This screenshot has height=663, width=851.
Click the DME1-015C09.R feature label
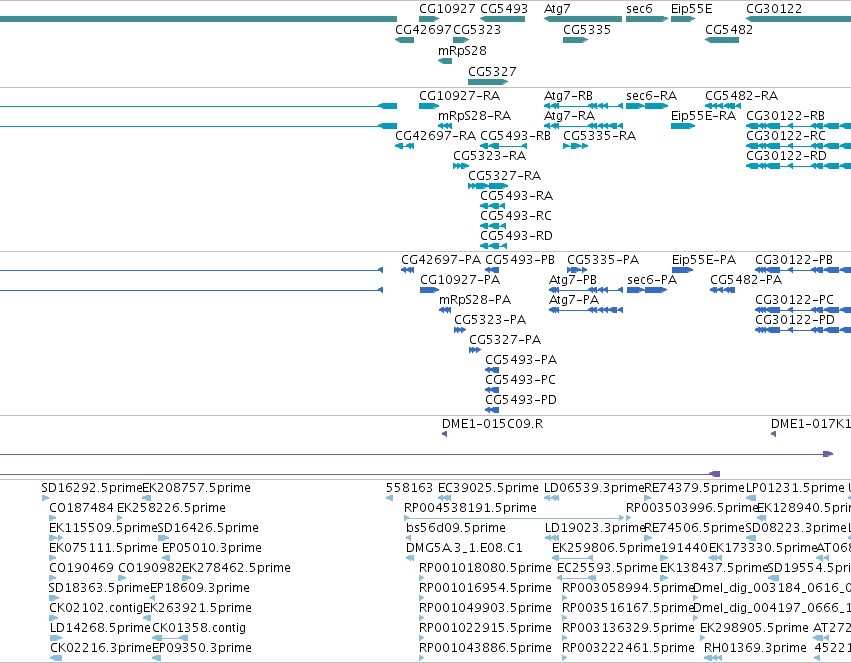pos(492,425)
